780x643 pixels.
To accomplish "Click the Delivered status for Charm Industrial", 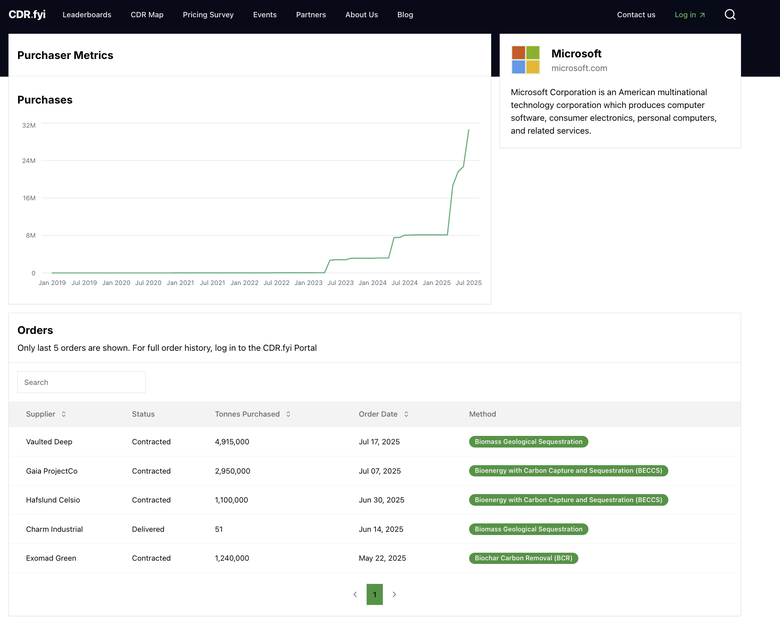I will pyautogui.click(x=148, y=529).
